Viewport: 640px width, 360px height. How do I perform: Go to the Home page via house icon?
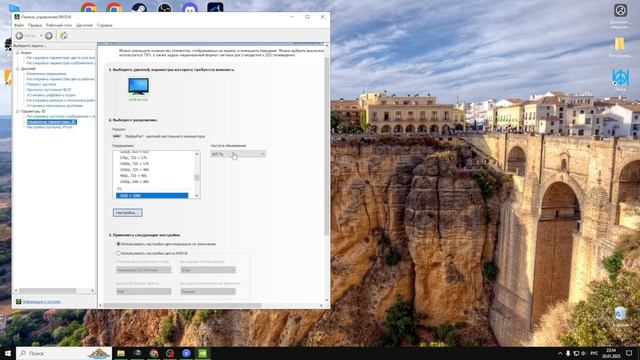(64, 36)
